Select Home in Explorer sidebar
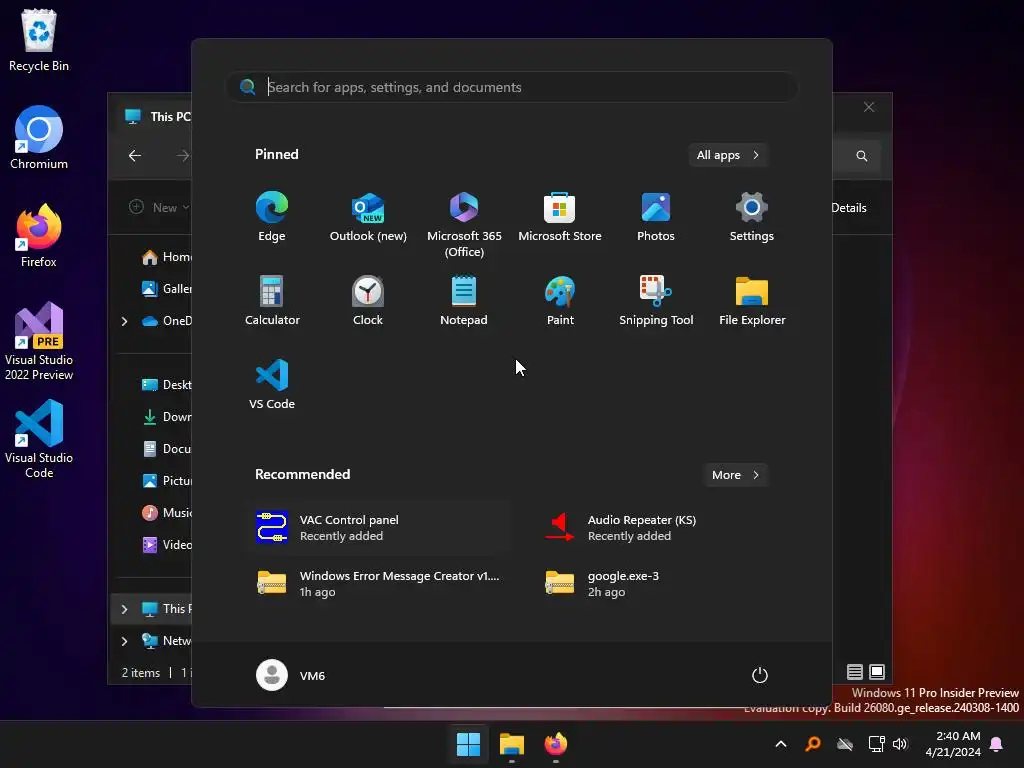This screenshot has height=768, width=1024. coord(166,257)
